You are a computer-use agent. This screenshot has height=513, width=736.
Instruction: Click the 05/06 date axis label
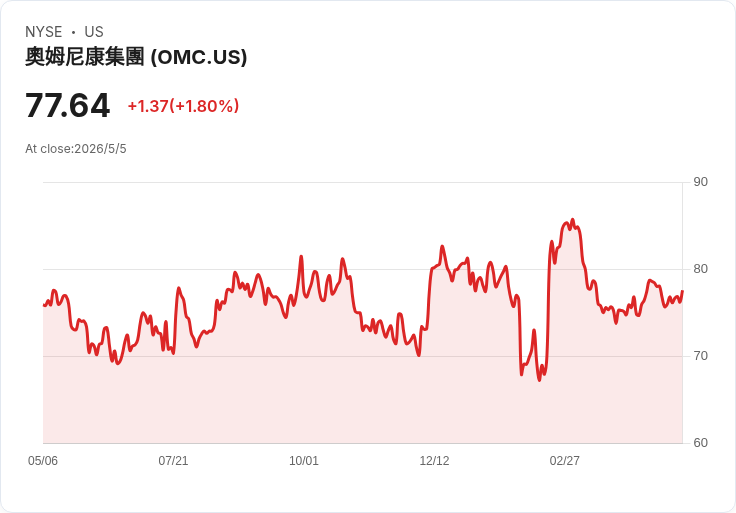[x=43, y=460]
